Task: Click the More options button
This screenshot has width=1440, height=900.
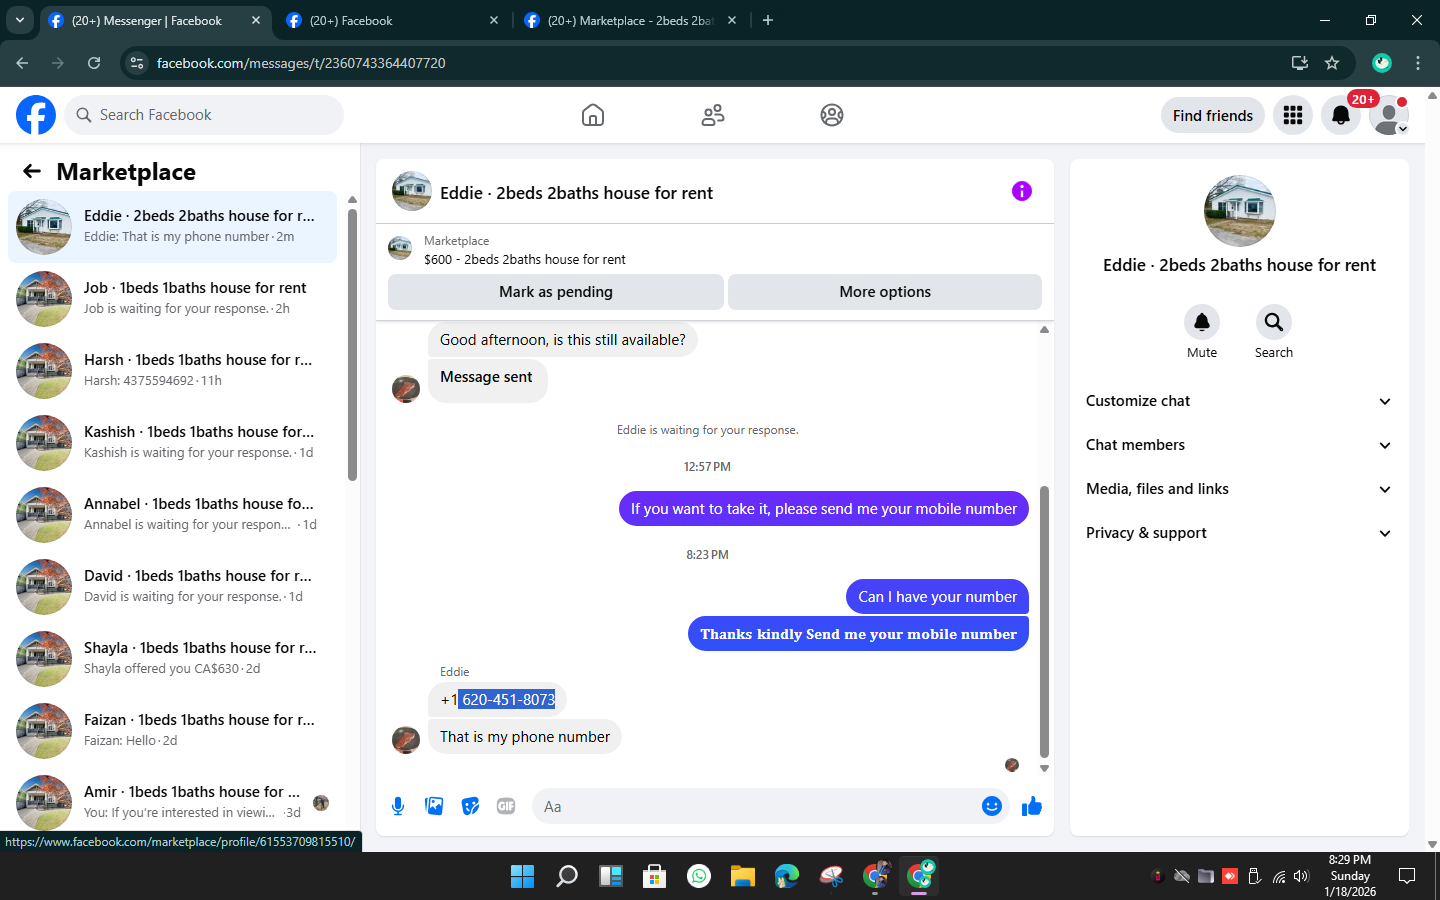Action: [885, 292]
